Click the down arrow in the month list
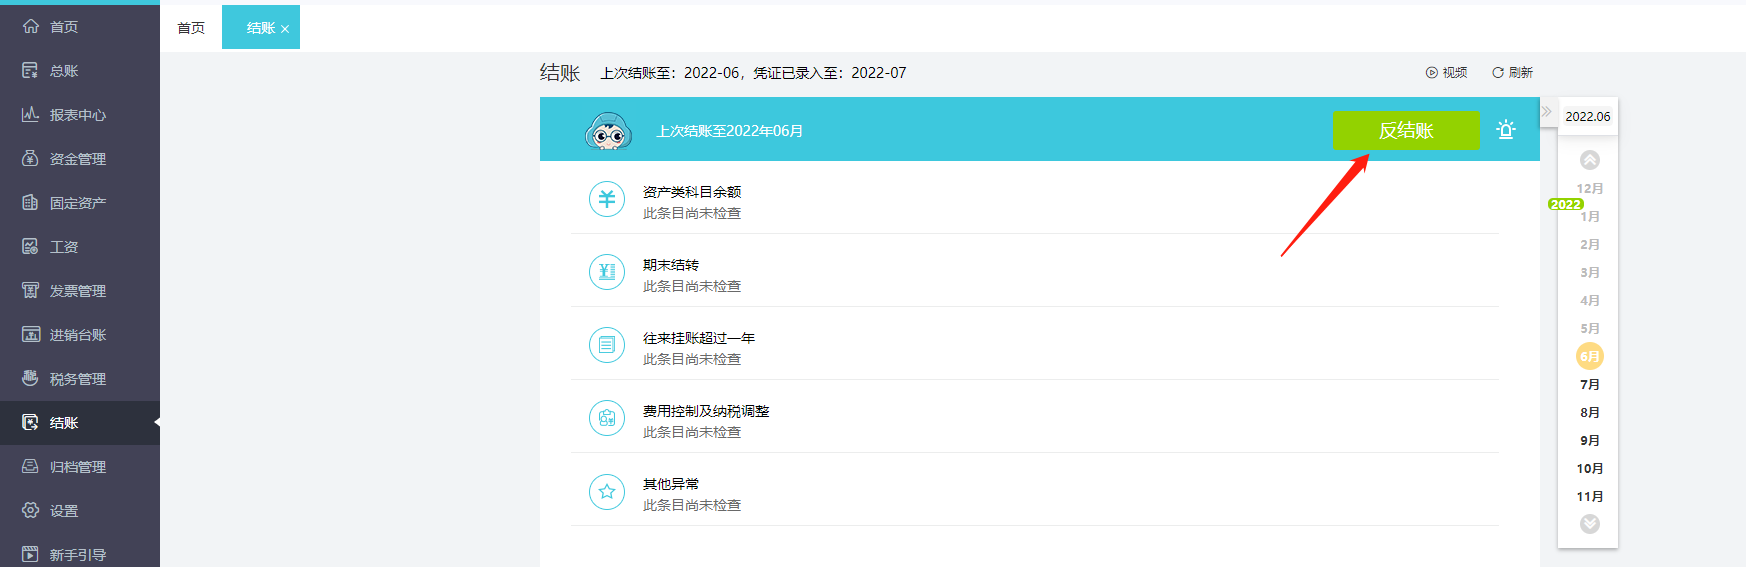The image size is (1746, 567). tap(1590, 524)
